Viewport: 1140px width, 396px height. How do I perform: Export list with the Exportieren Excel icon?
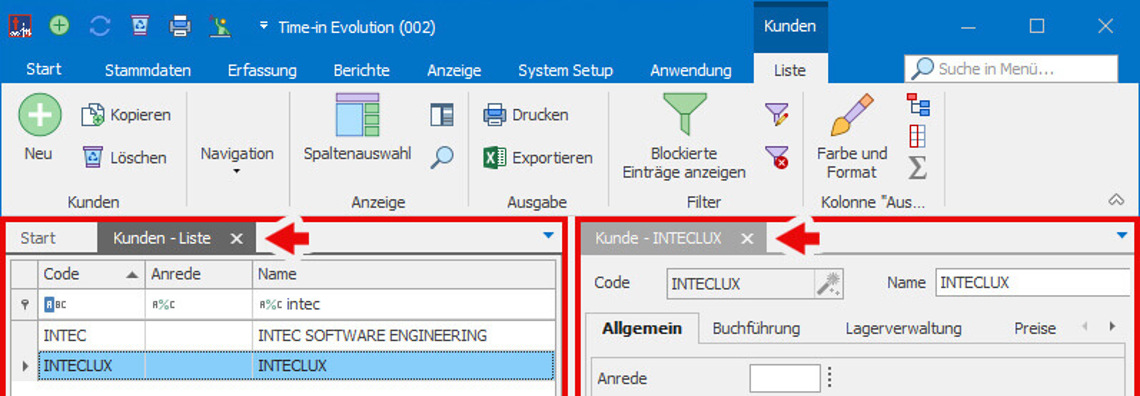(494, 158)
